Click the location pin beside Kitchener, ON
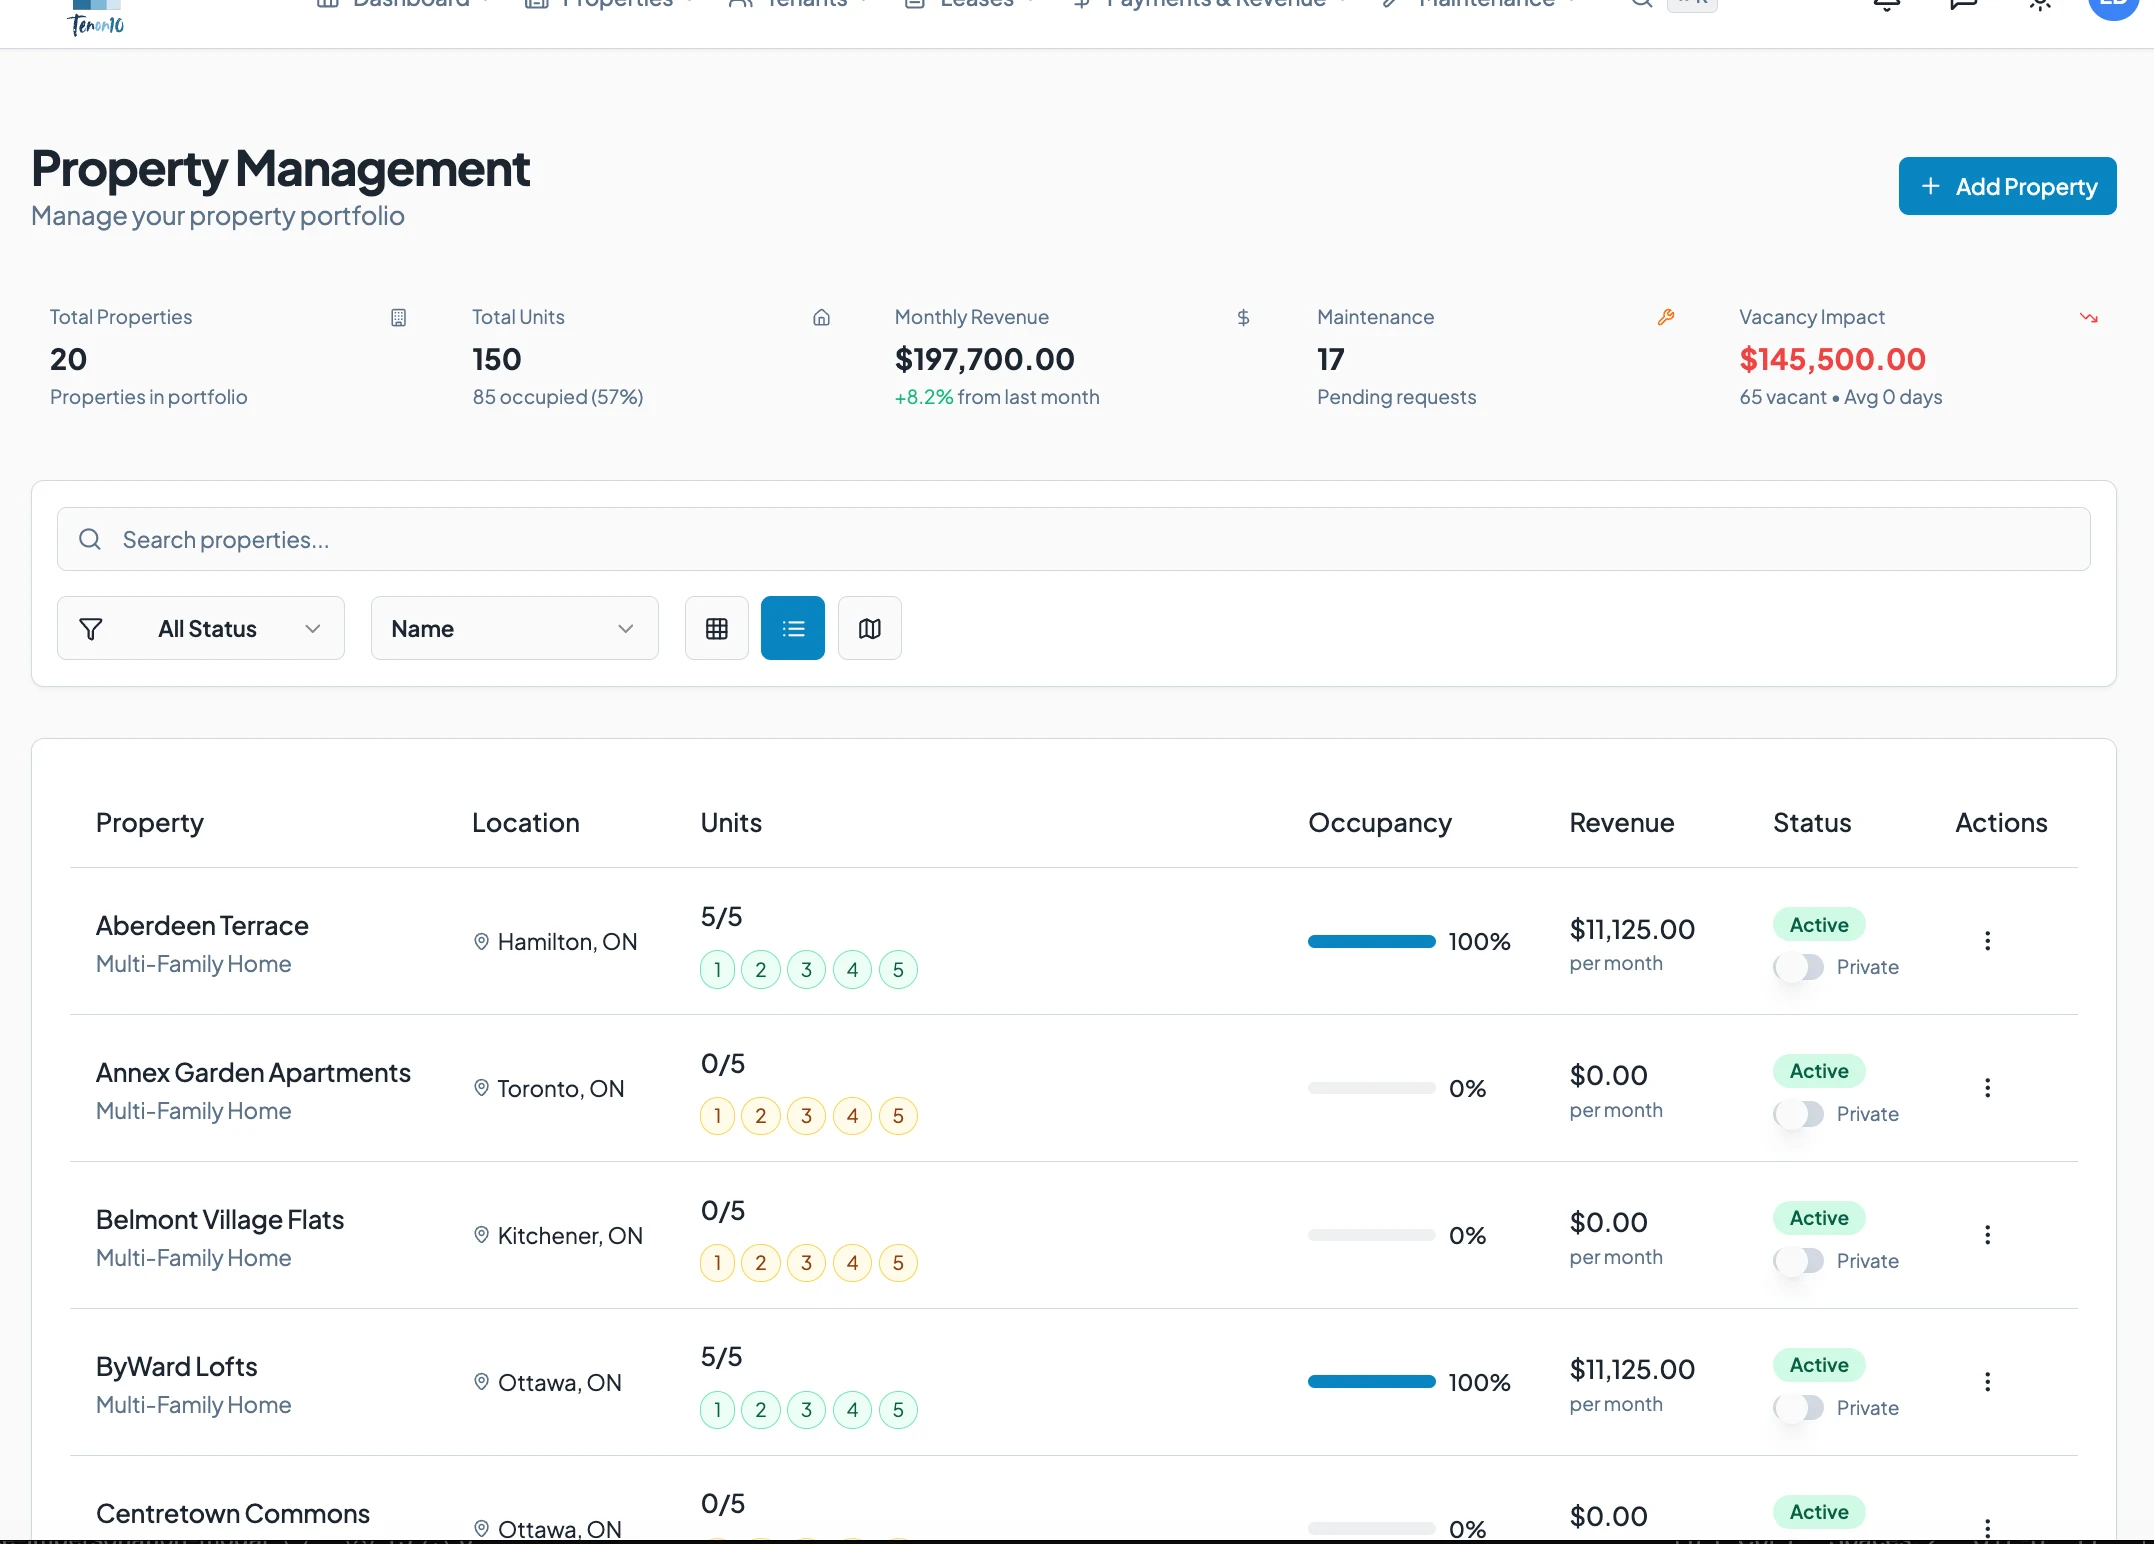 pos(481,1235)
